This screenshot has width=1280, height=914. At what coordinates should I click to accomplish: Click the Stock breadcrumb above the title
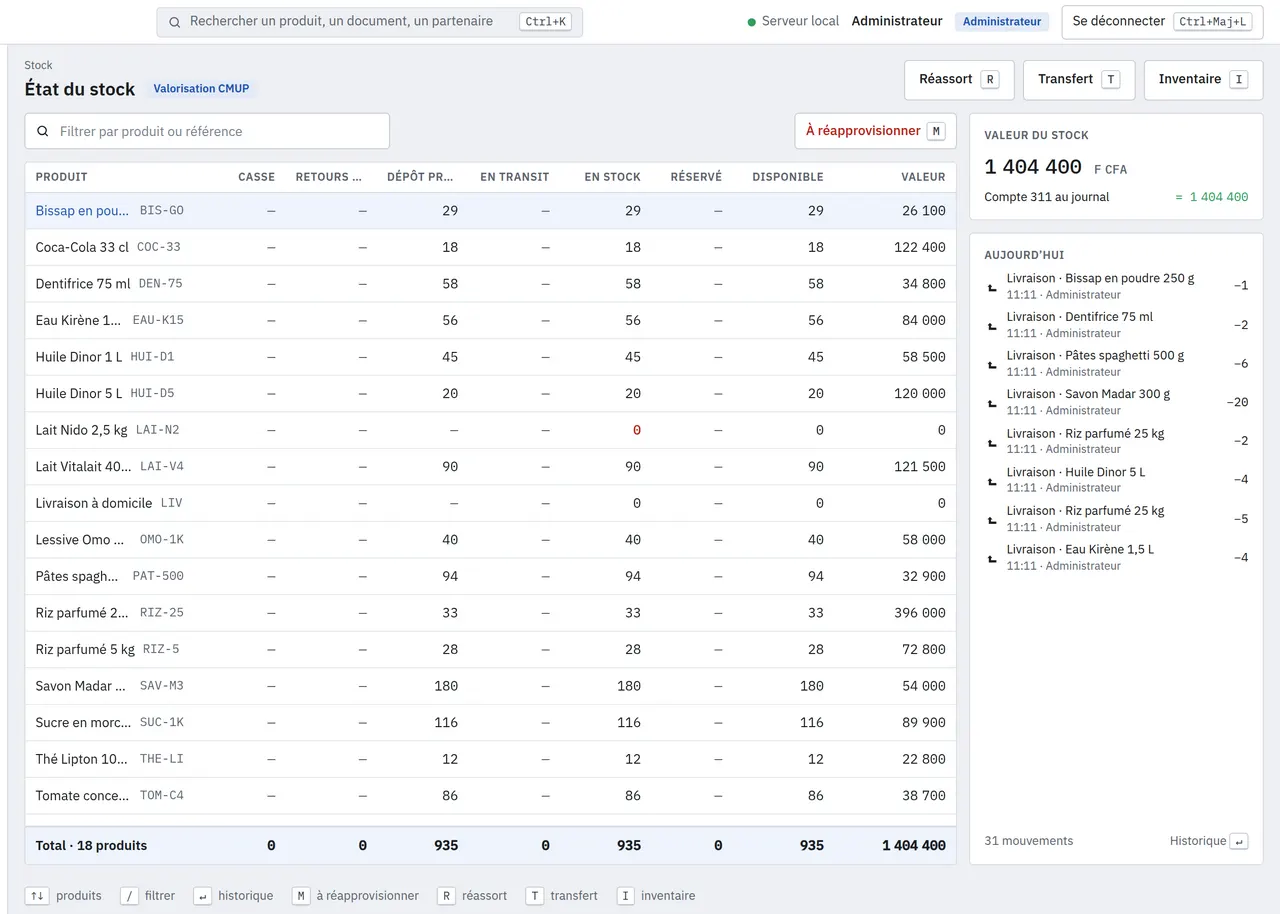pos(38,65)
